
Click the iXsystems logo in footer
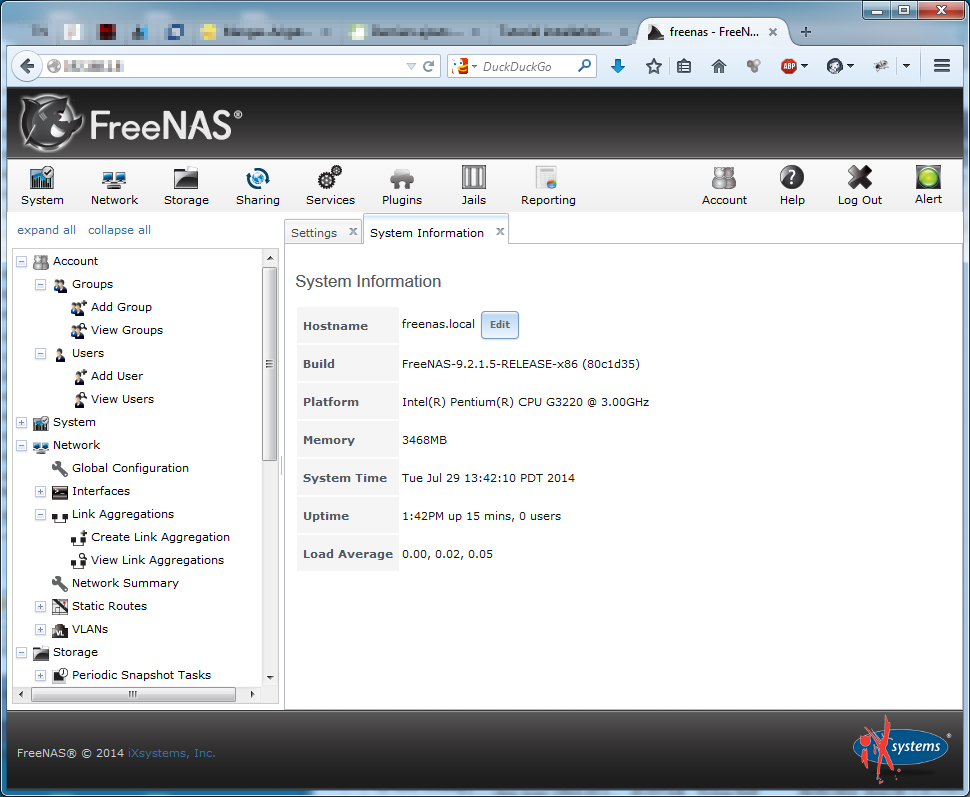coord(902,748)
